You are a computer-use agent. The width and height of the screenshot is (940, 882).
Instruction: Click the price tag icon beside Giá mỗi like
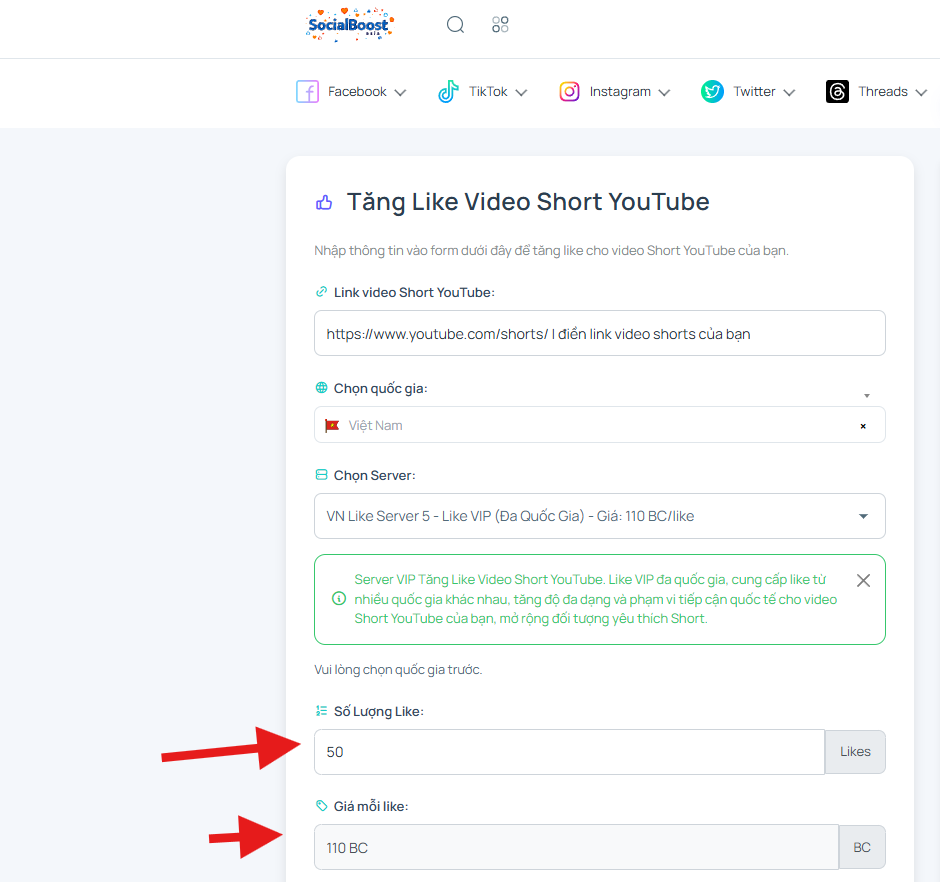pyautogui.click(x=321, y=806)
